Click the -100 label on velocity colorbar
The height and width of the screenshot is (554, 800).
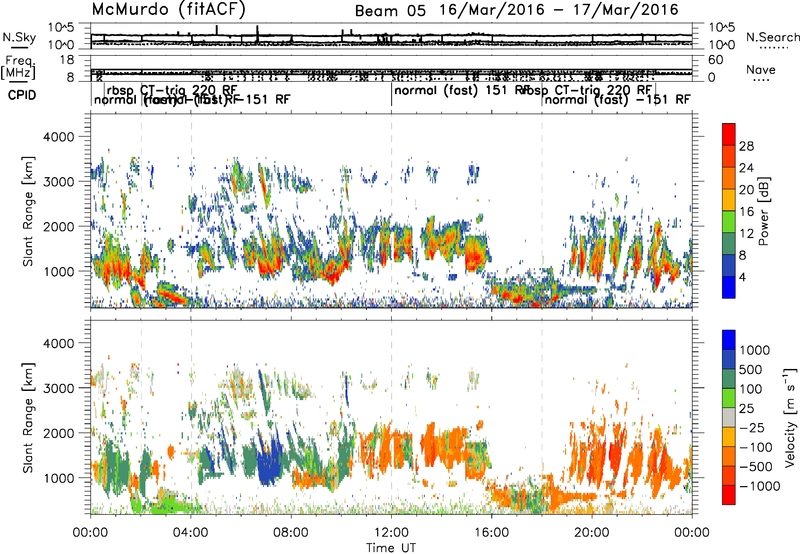756,447
